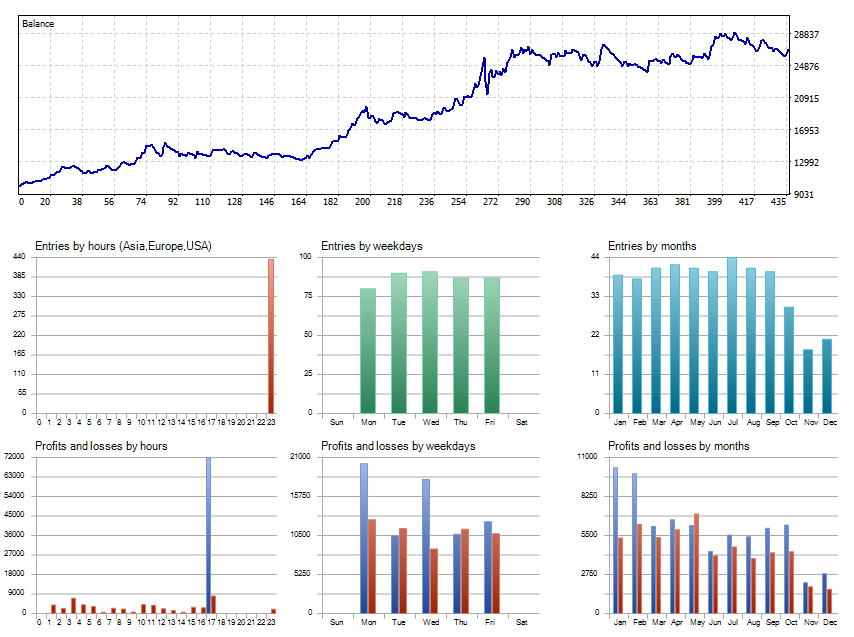The image size is (854, 637).
Task: Select the Wednesday bar in Entries by weekdays
Action: coord(430,342)
